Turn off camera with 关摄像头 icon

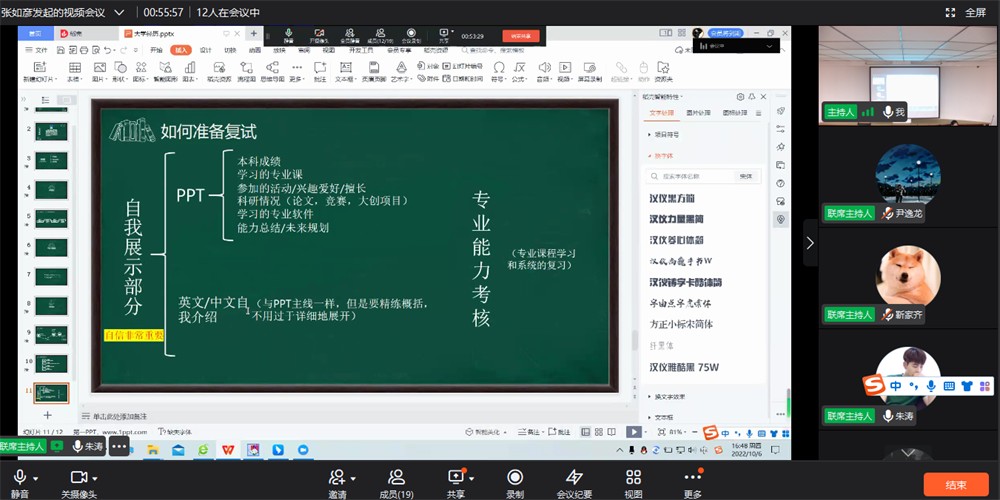pyautogui.click(x=79, y=478)
